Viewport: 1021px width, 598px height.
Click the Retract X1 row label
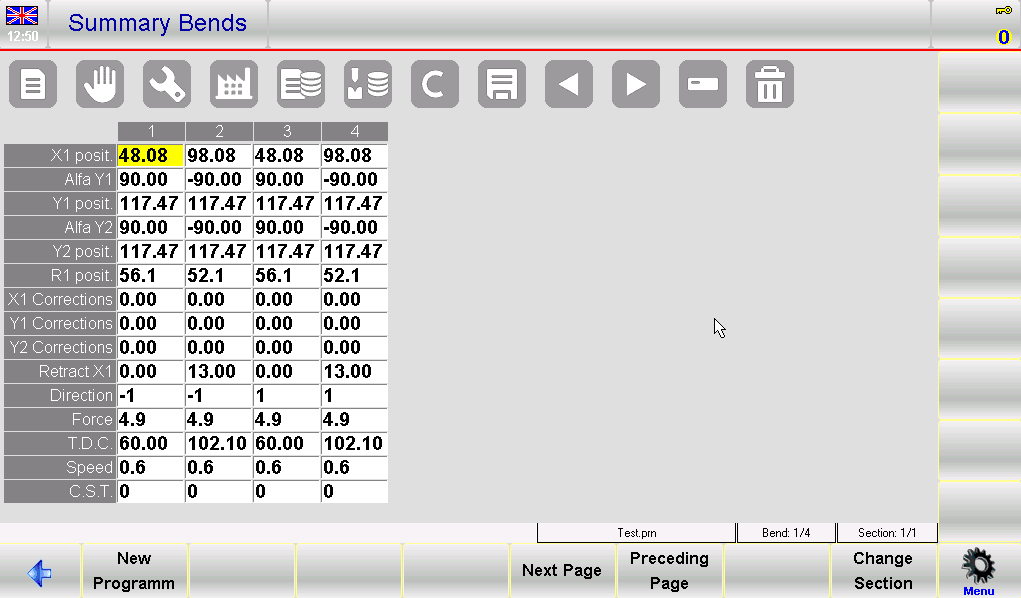[60, 372]
